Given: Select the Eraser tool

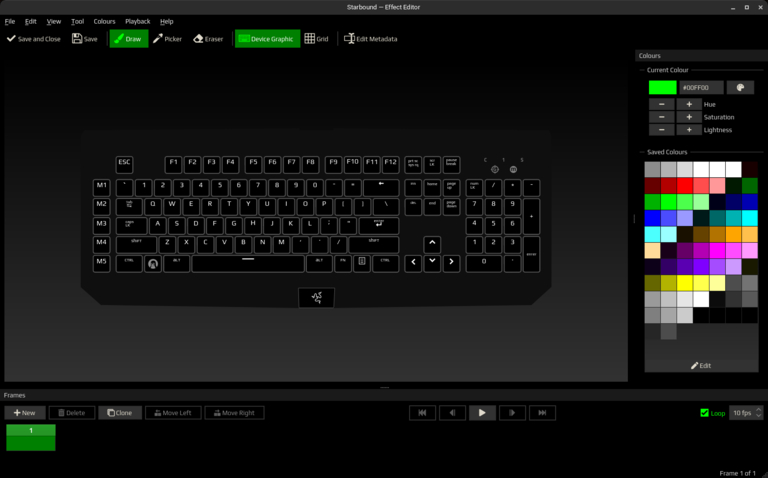Looking at the screenshot, I should (x=209, y=39).
